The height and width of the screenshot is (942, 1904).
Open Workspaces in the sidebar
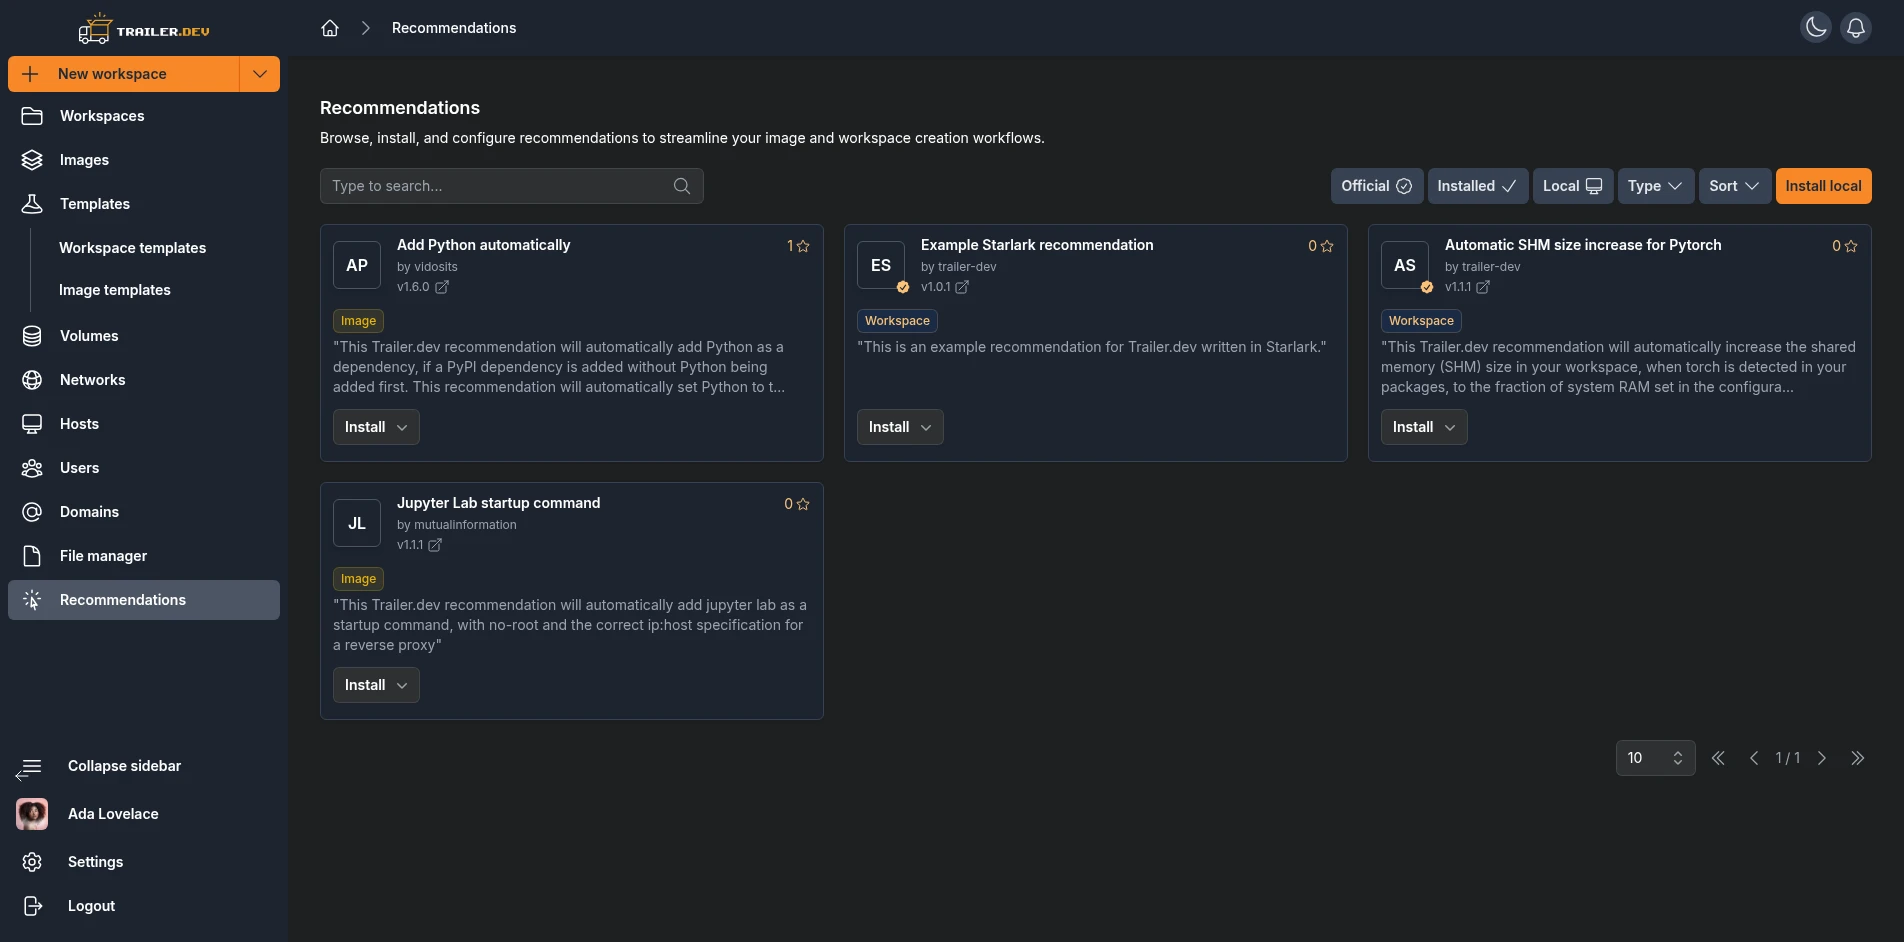144,116
